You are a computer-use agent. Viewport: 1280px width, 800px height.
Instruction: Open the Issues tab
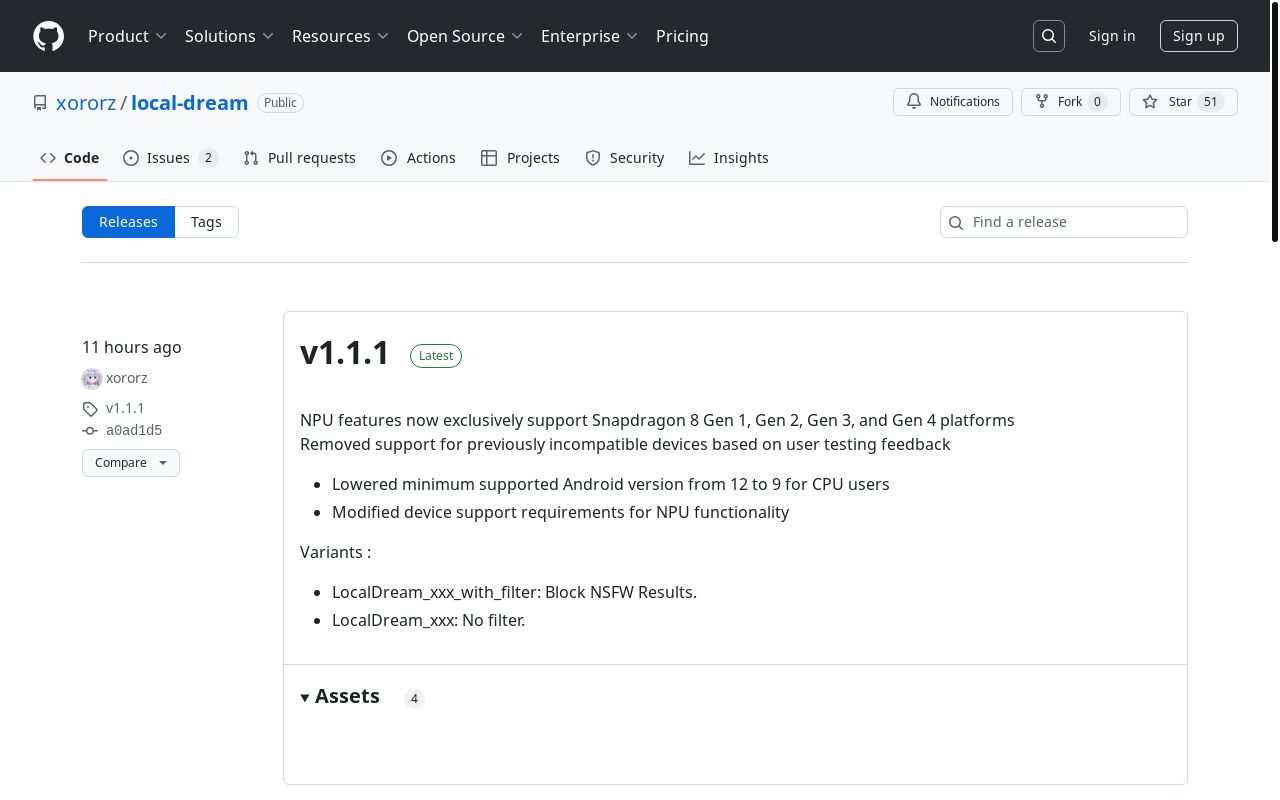pyautogui.click(x=169, y=158)
